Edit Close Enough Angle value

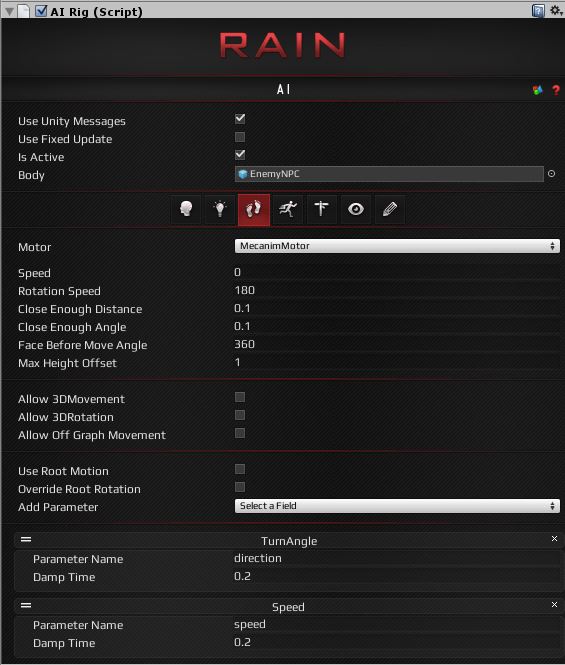pos(397,327)
